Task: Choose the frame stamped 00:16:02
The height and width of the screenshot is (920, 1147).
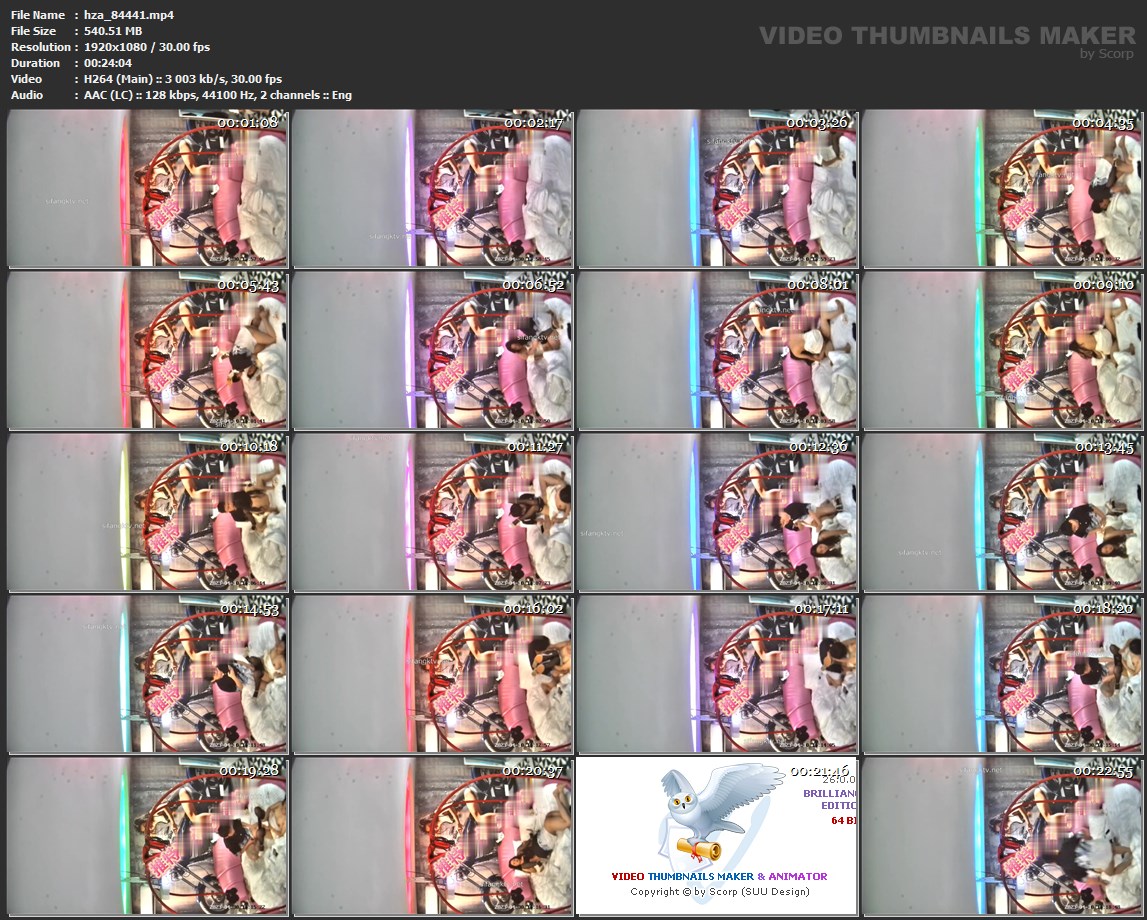Action: (432, 674)
